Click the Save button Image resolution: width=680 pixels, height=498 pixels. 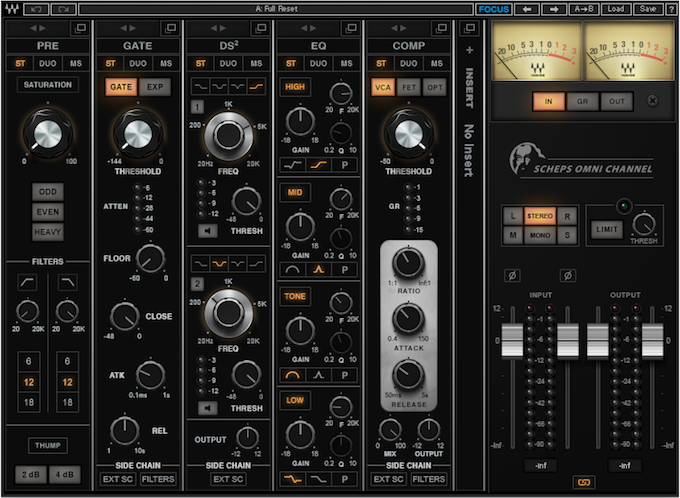click(648, 9)
